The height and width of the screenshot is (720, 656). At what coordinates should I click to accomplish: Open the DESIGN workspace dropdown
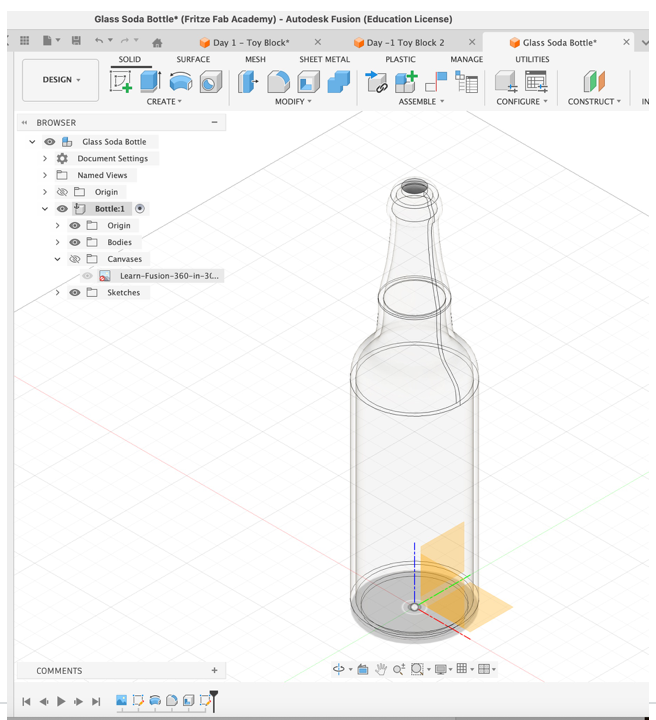(61, 80)
